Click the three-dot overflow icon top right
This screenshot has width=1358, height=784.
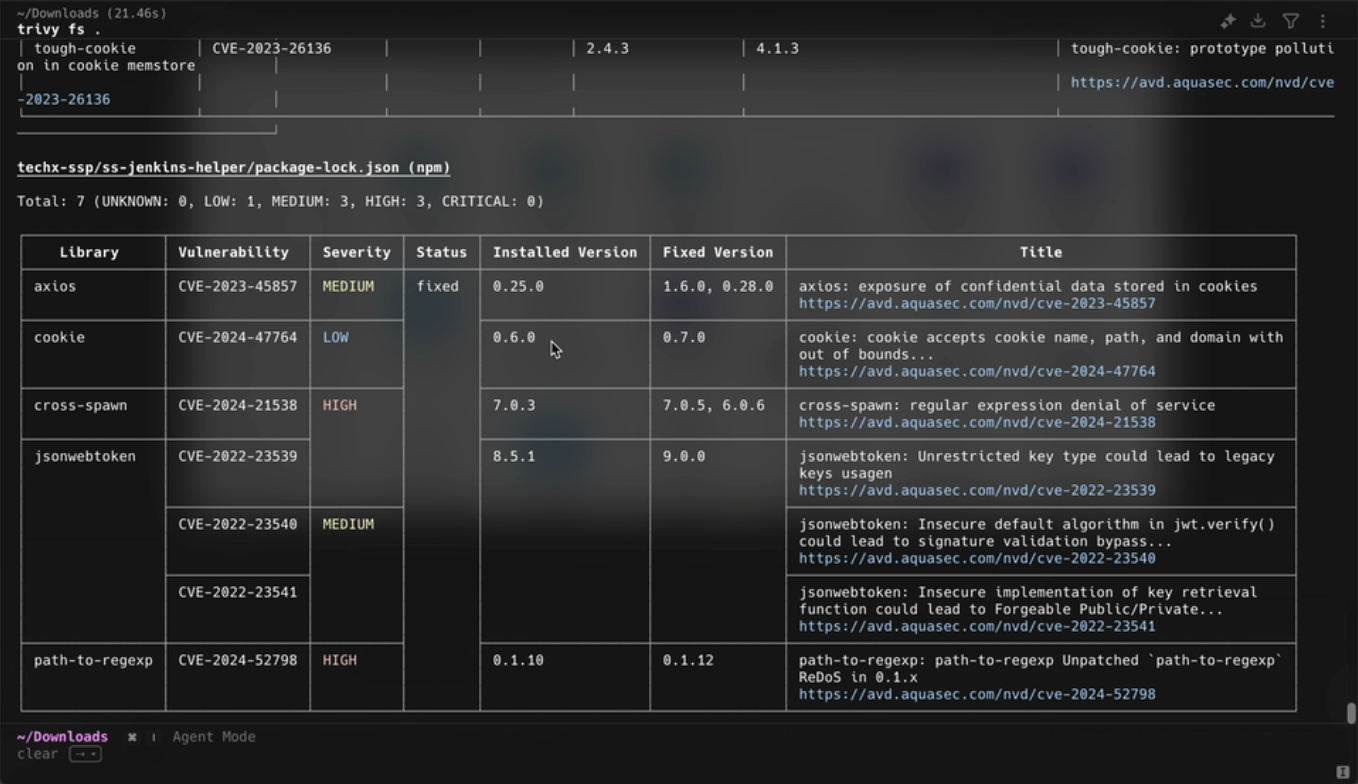pyautogui.click(x=1323, y=20)
